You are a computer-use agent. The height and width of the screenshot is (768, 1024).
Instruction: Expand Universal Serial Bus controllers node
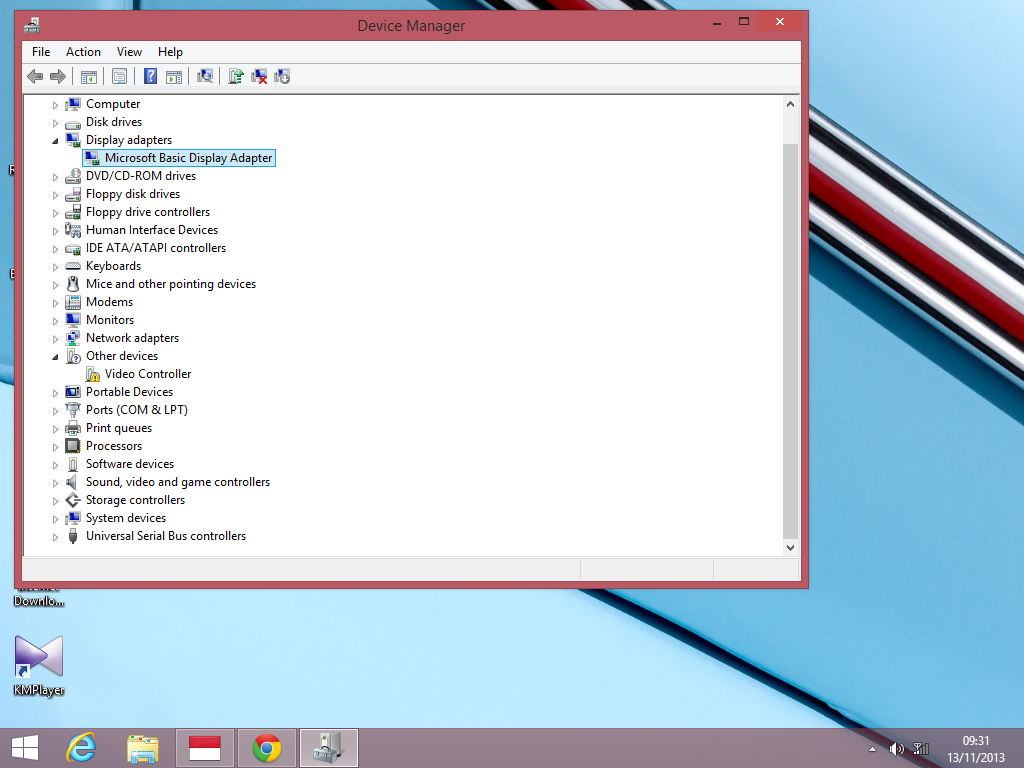coord(56,536)
